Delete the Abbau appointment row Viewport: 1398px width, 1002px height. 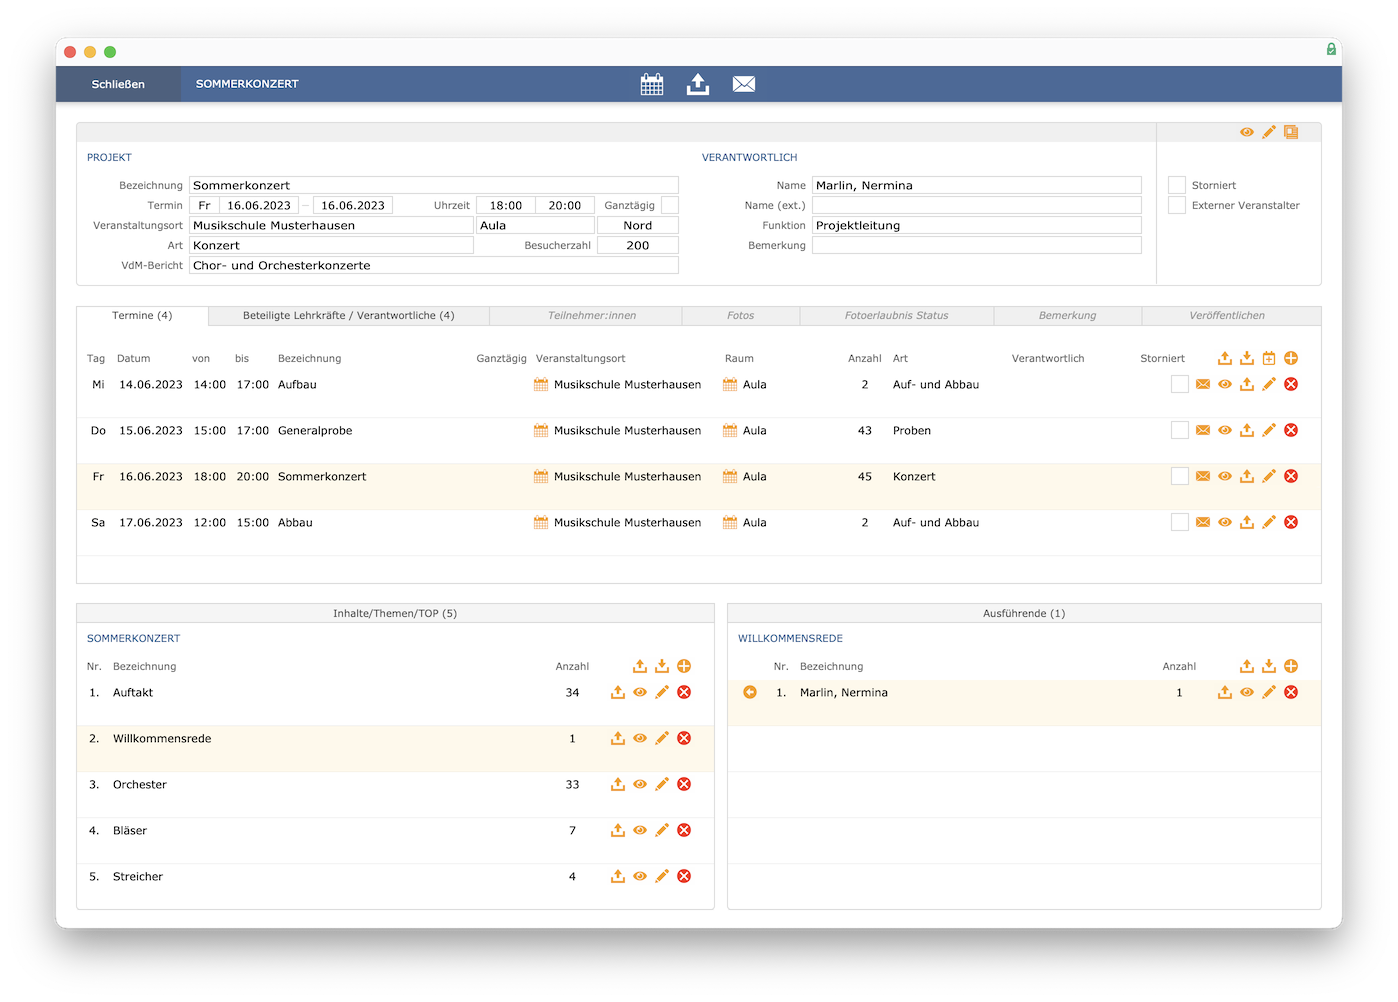pyautogui.click(x=1291, y=522)
